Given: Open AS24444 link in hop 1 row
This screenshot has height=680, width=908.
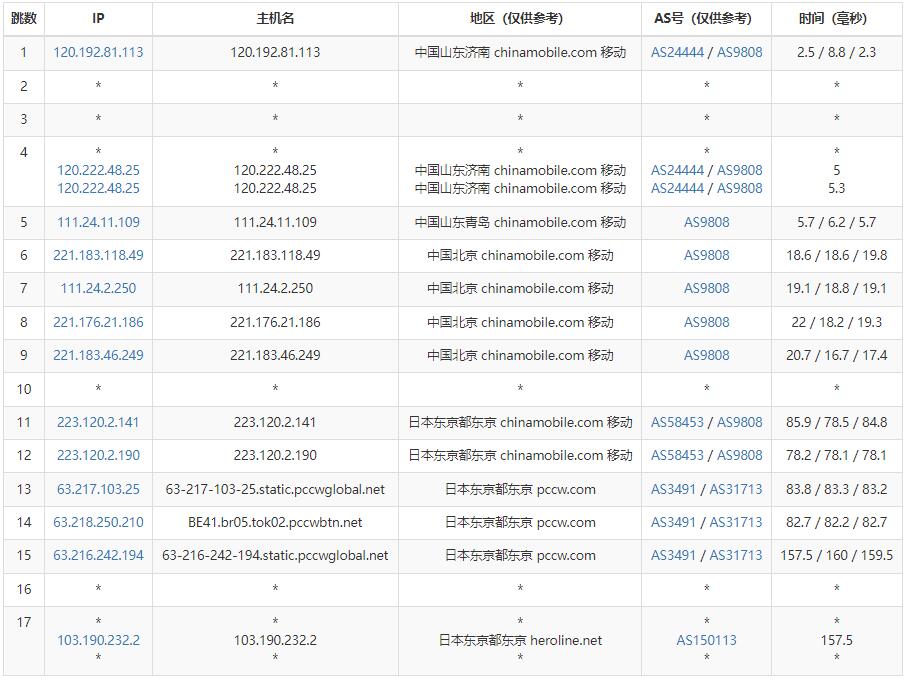Looking at the screenshot, I should (x=678, y=52).
